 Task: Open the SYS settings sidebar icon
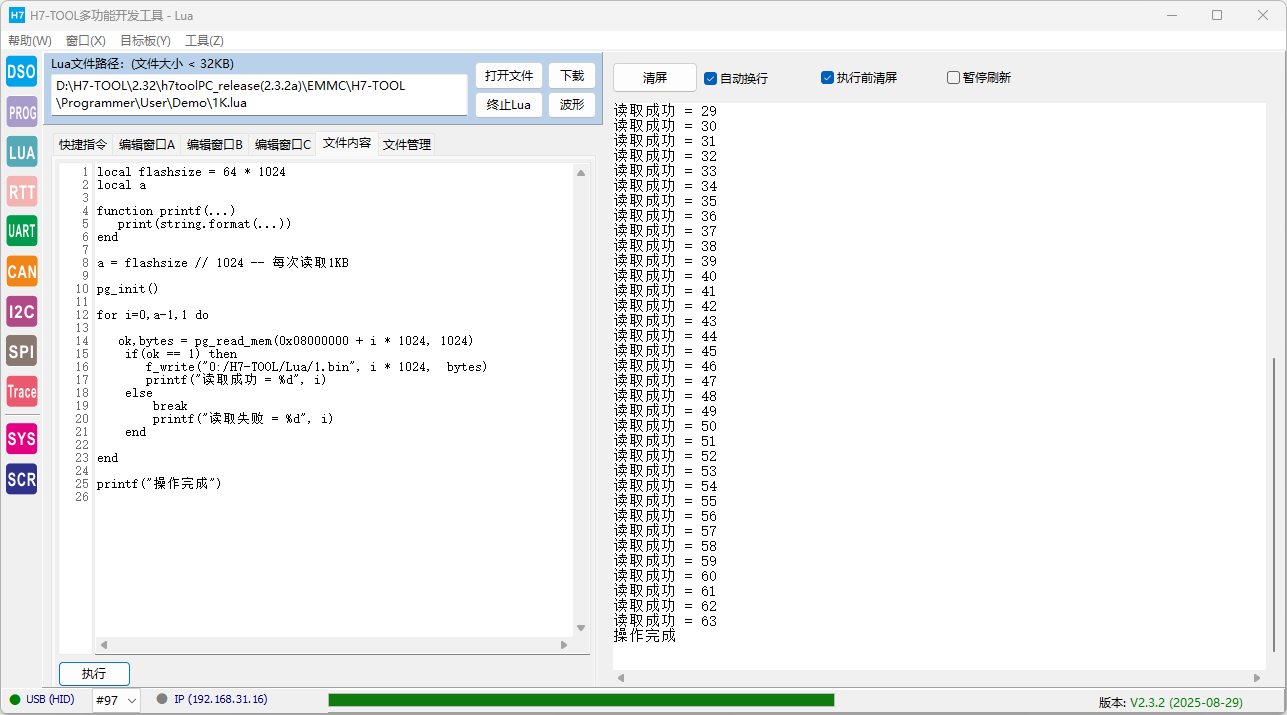(21, 438)
